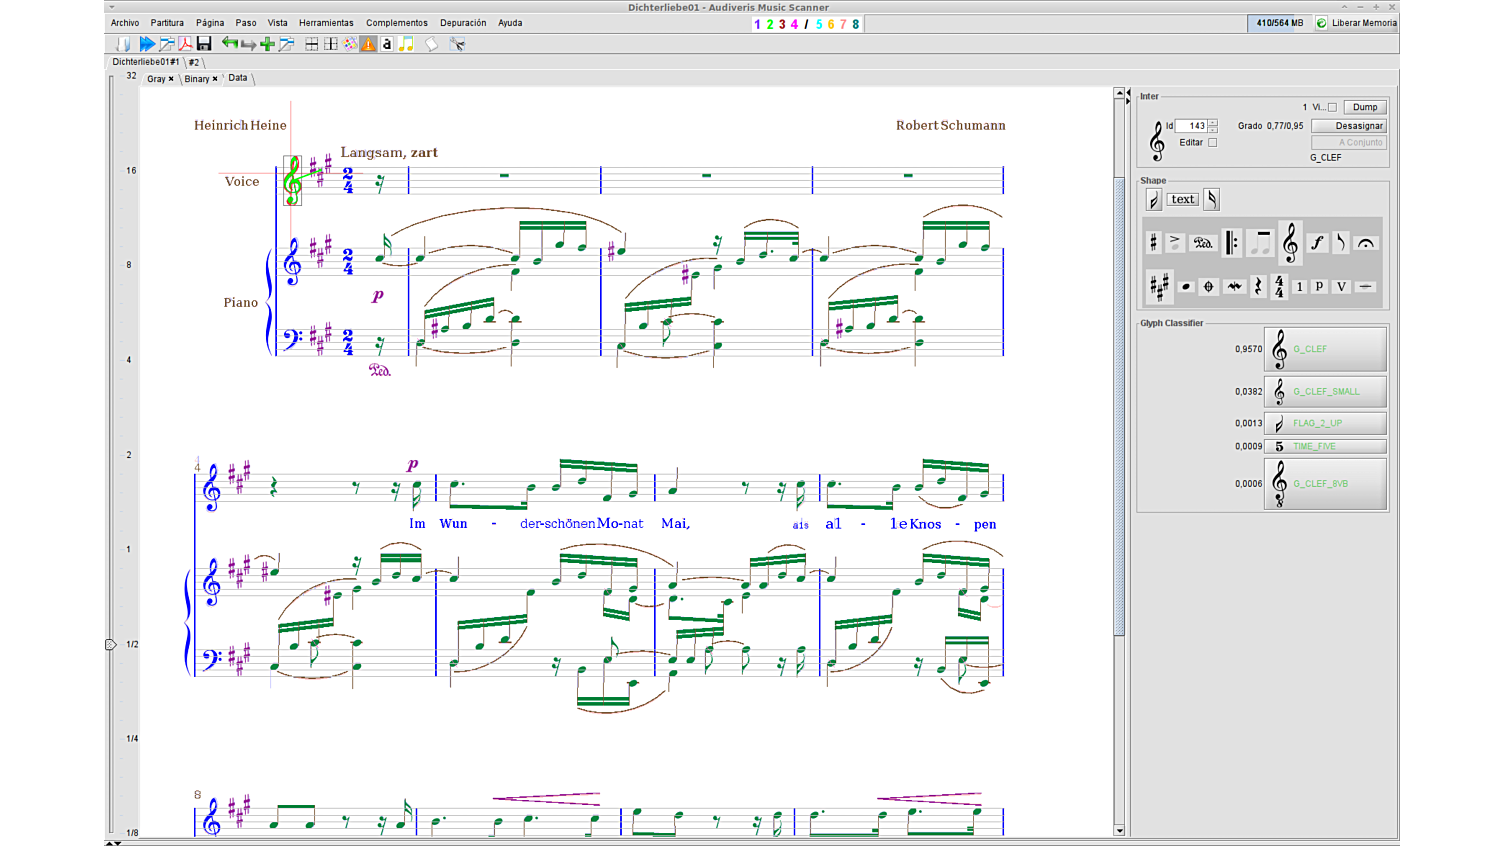
Task: Open the Archivo menu
Action: [125, 23]
